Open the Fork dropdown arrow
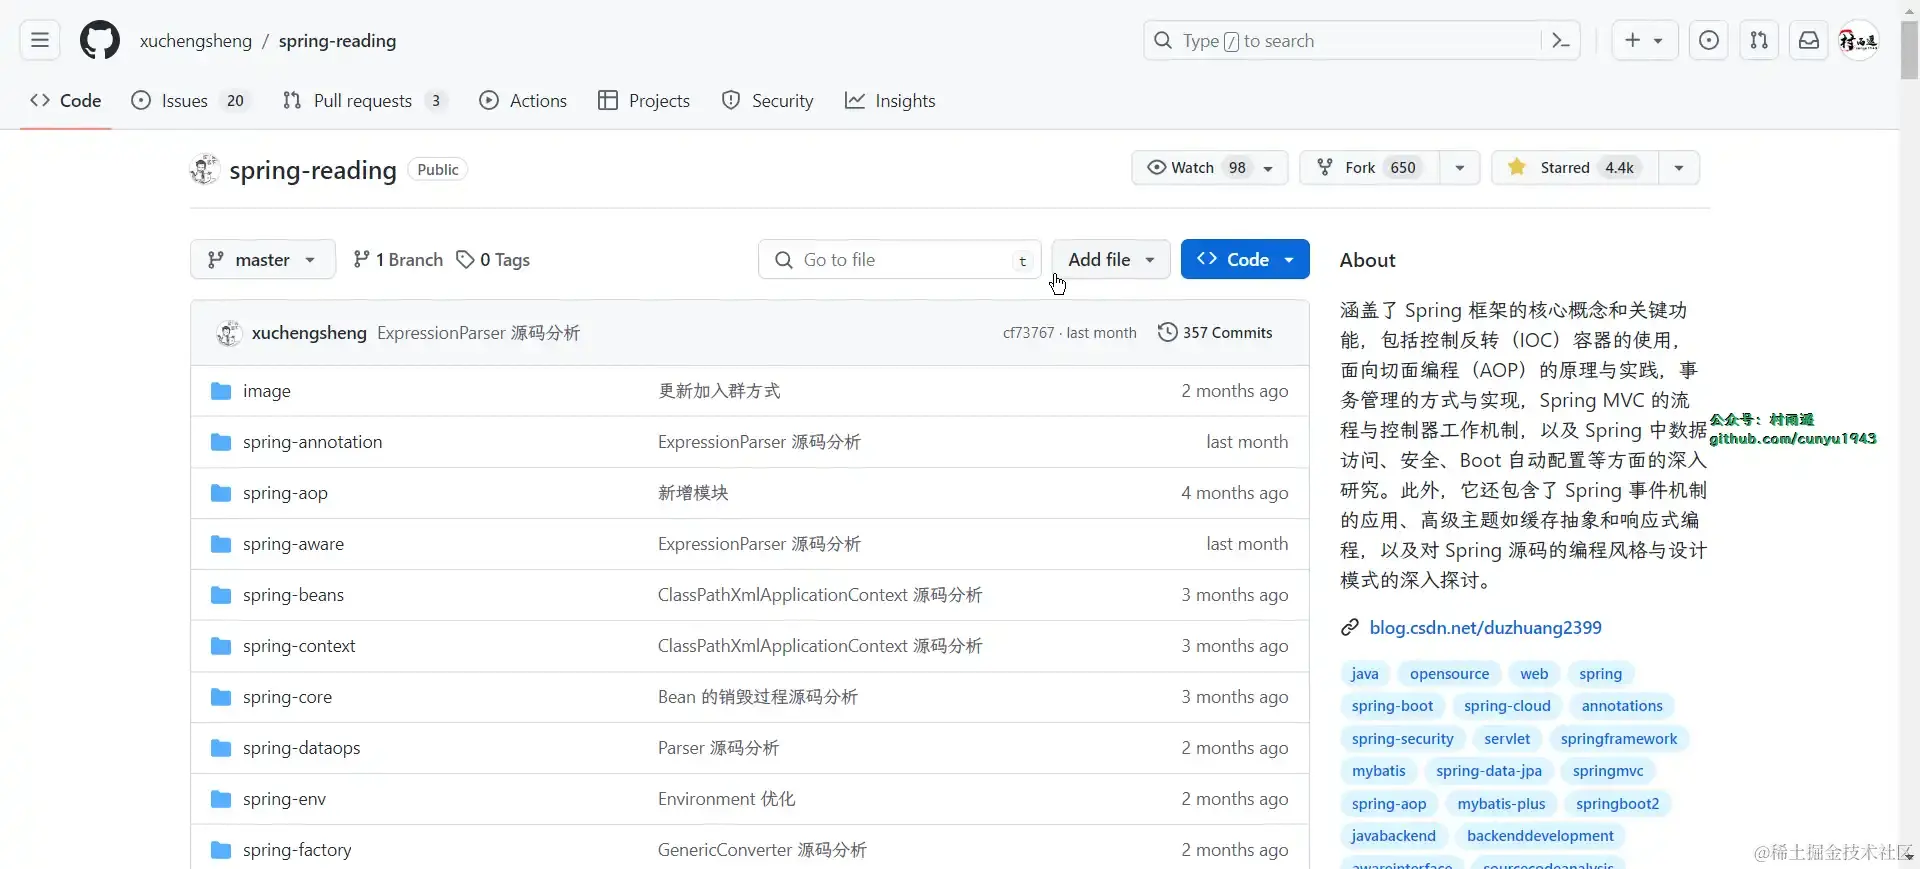Screen dimensions: 1920x869 click(1460, 168)
